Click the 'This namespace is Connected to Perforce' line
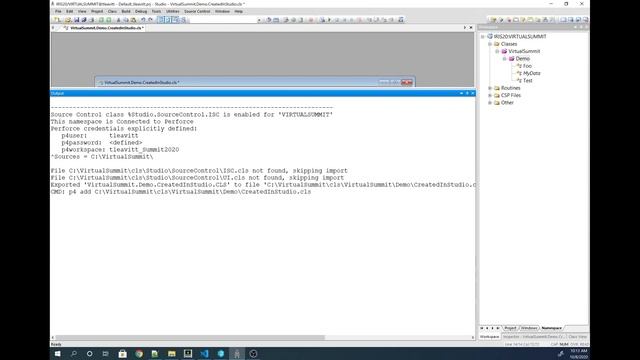The height and width of the screenshot is (360, 640). (x=122, y=122)
